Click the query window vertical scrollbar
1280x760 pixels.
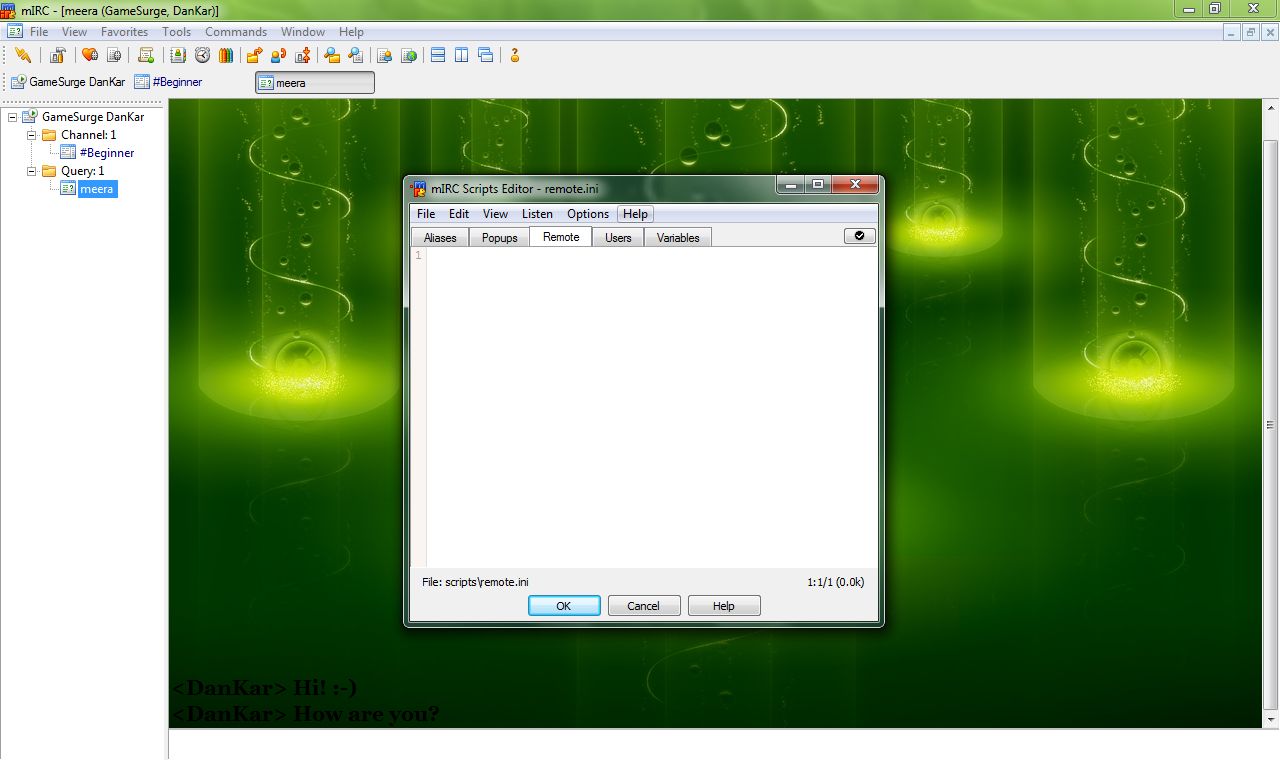(x=1270, y=413)
